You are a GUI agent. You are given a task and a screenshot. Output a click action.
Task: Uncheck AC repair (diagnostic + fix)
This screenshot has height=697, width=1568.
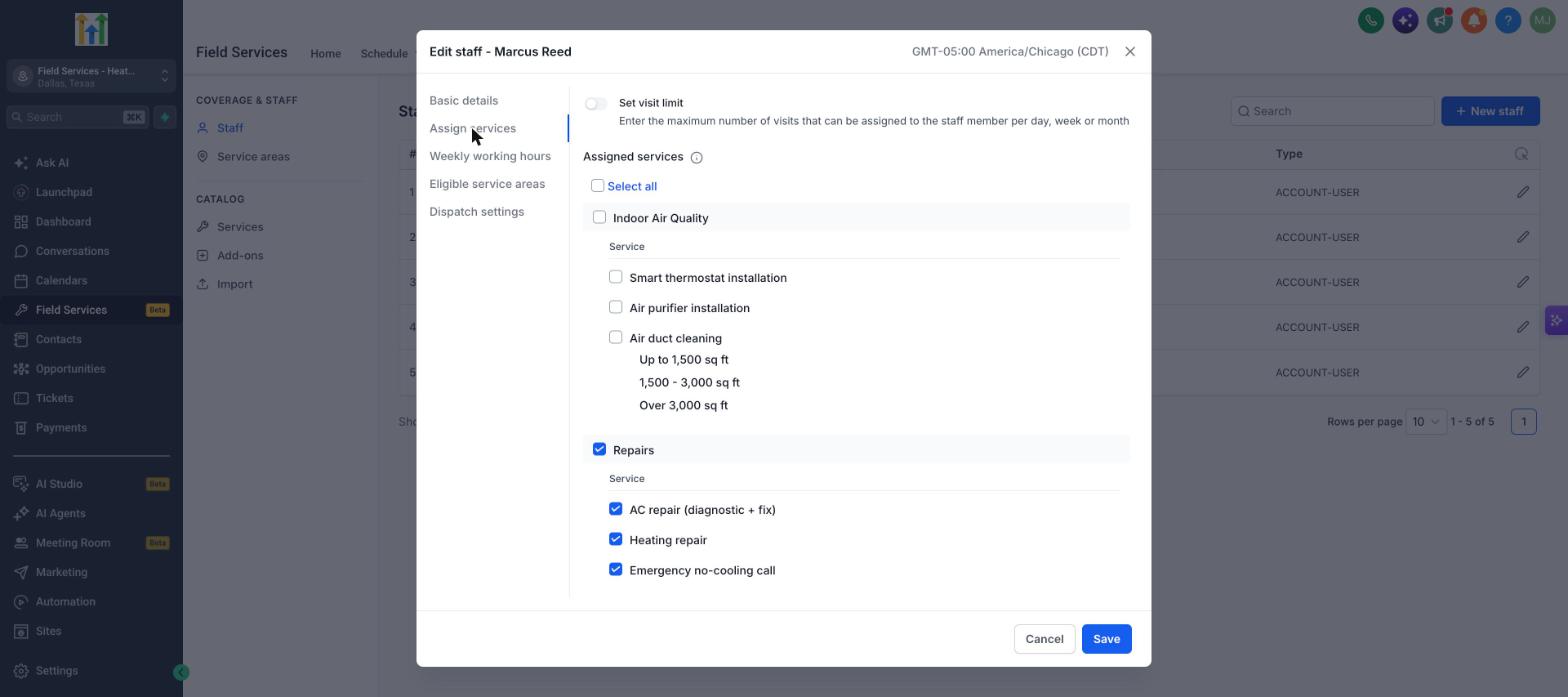(616, 509)
